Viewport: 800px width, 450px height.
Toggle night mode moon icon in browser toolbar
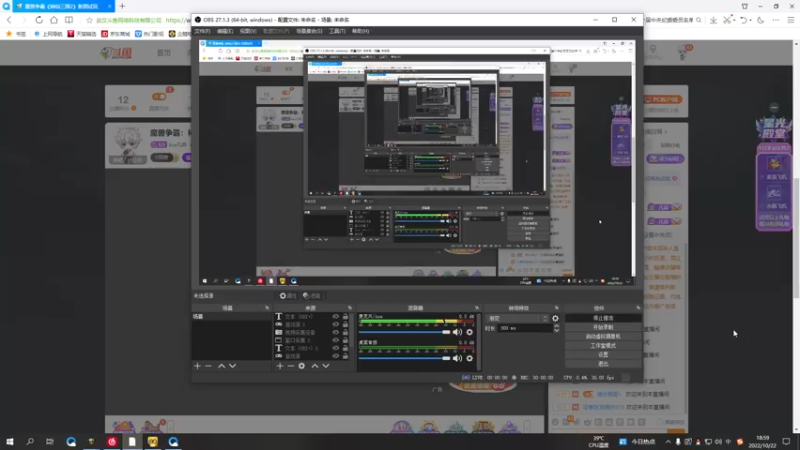(761, 20)
